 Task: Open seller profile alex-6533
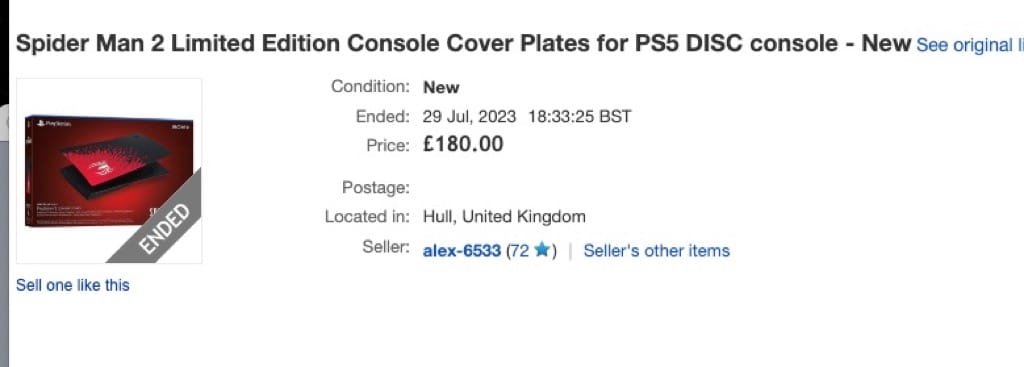pyautogui.click(x=462, y=251)
